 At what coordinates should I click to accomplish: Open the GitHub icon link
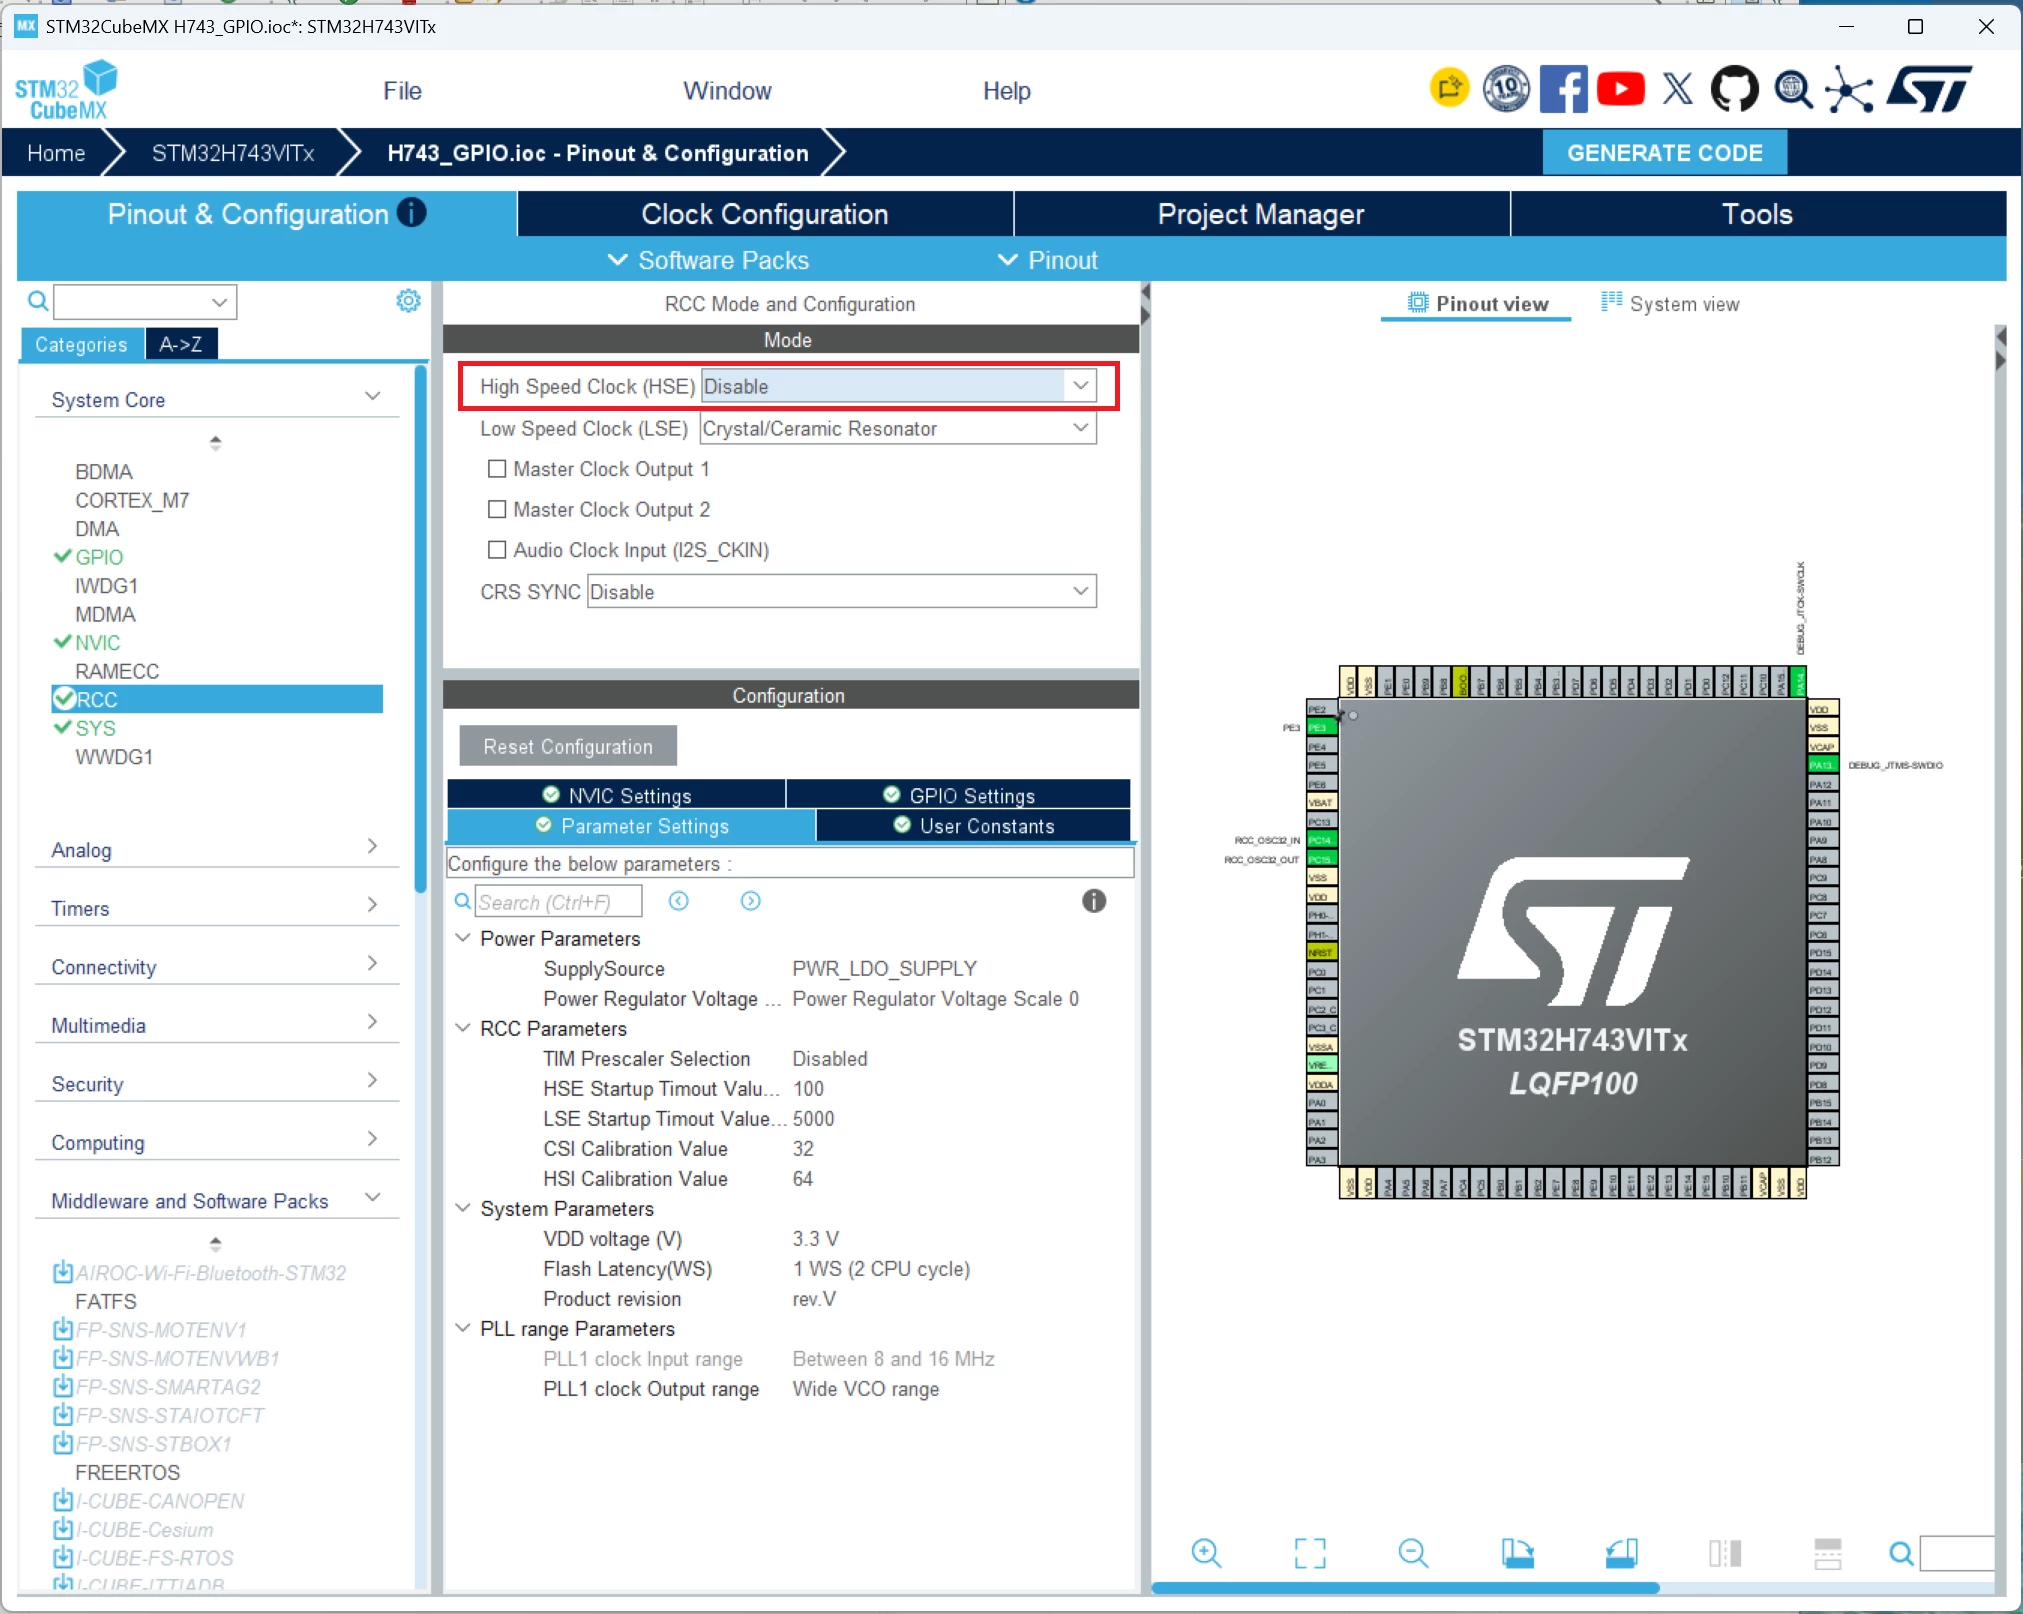(1735, 89)
